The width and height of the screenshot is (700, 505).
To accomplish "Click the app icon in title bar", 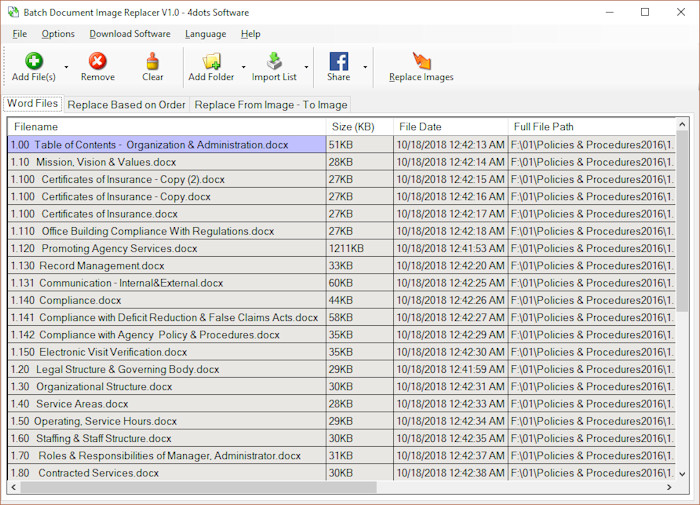I will pyautogui.click(x=13, y=12).
